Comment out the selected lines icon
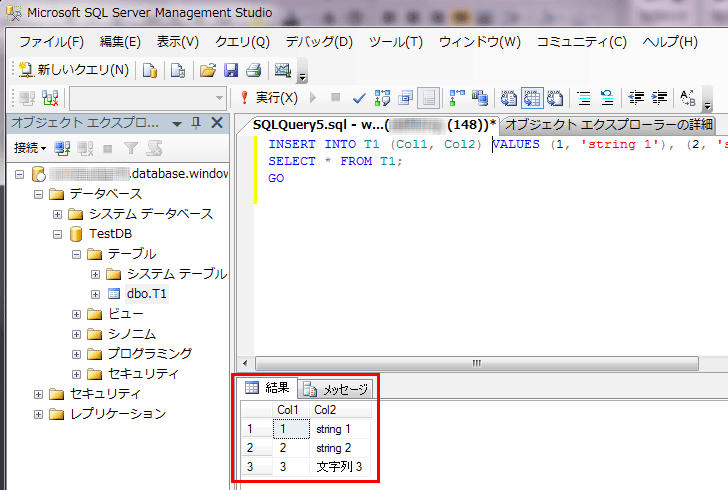Viewport: 728px width, 490px height. click(x=584, y=98)
